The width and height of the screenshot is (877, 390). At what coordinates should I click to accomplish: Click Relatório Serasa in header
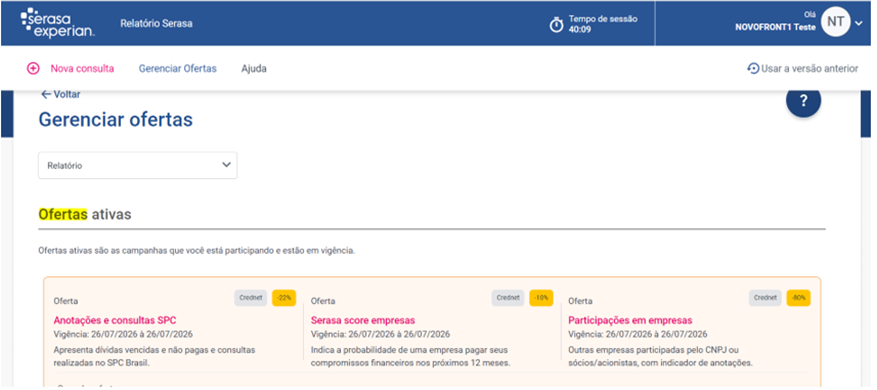(156, 24)
